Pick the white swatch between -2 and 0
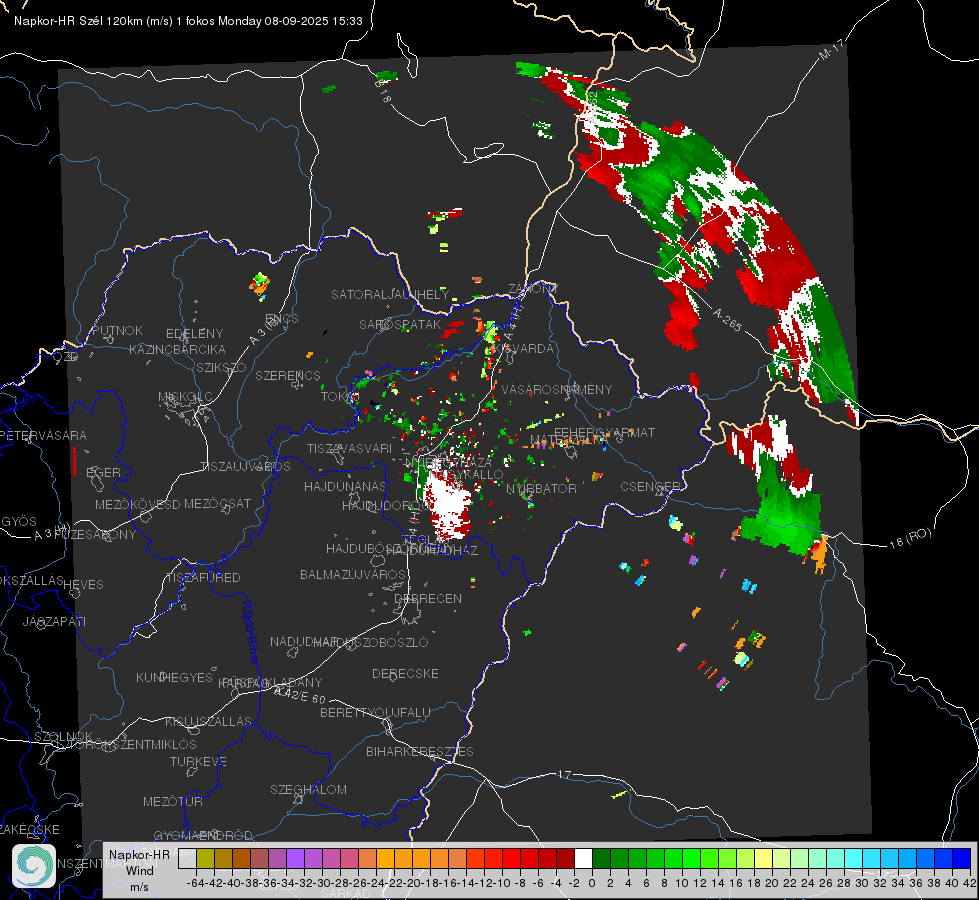The height and width of the screenshot is (900, 979). pos(583,858)
